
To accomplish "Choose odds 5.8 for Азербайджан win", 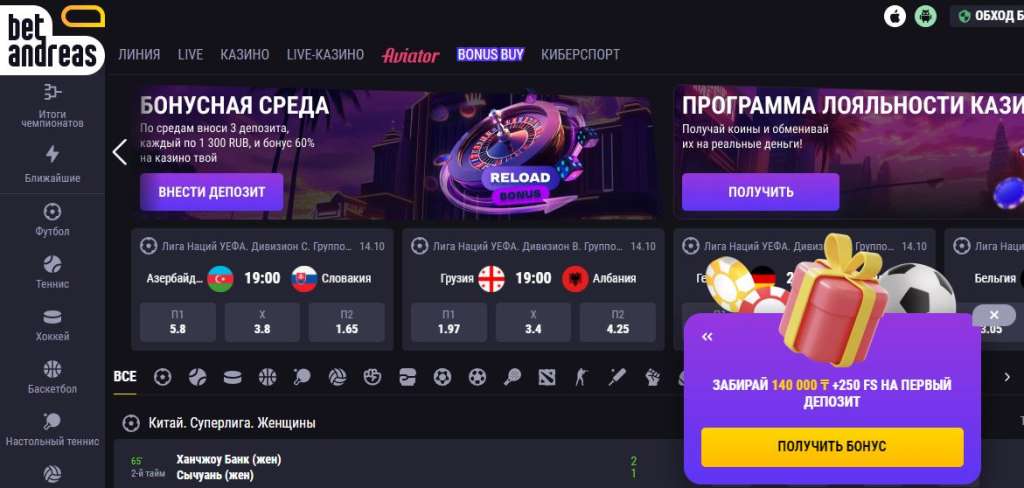I will tap(178, 322).
